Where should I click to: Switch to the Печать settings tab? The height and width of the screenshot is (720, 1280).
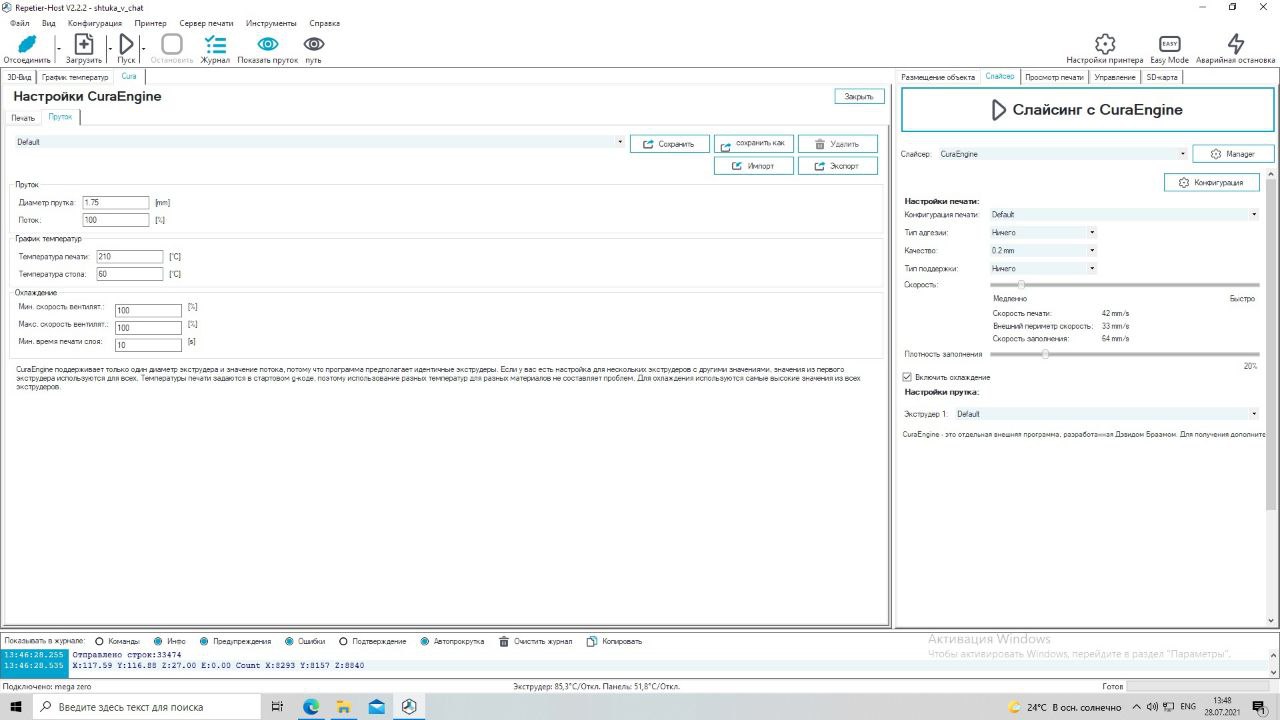[23, 118]
